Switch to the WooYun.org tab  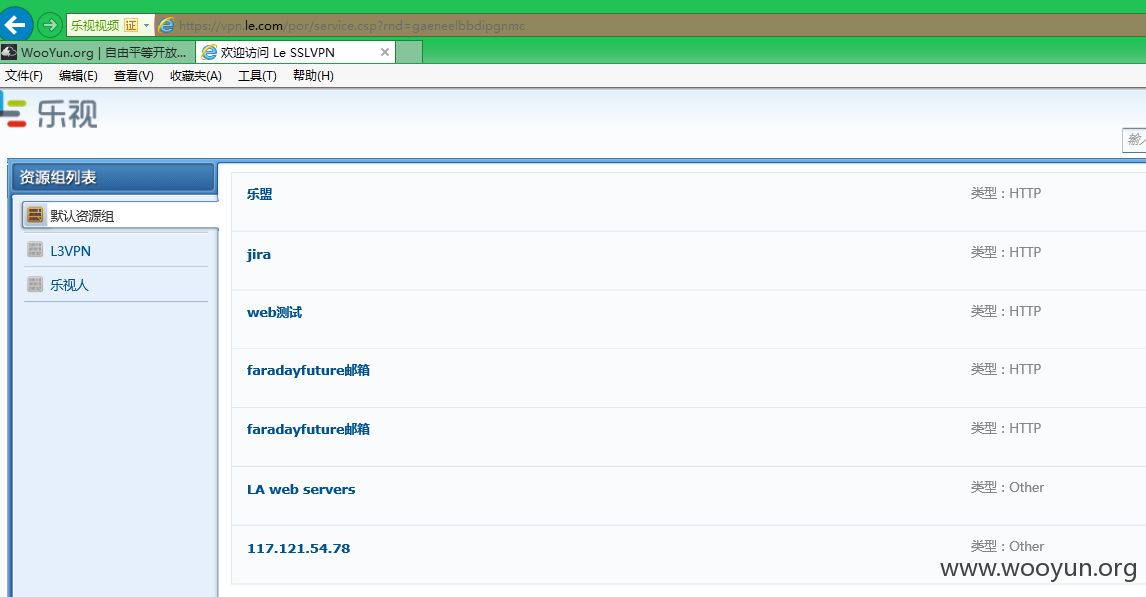pos(98,53)
